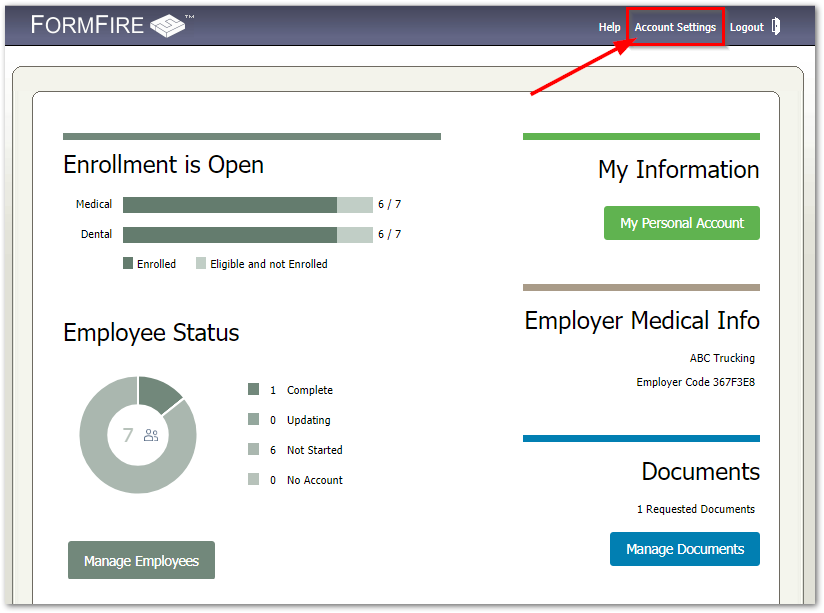This screenshot has width=824, height=613.
Task: Click the Medical '6 / 7' count
Action: pyautogui.click(x=389, y=204)
